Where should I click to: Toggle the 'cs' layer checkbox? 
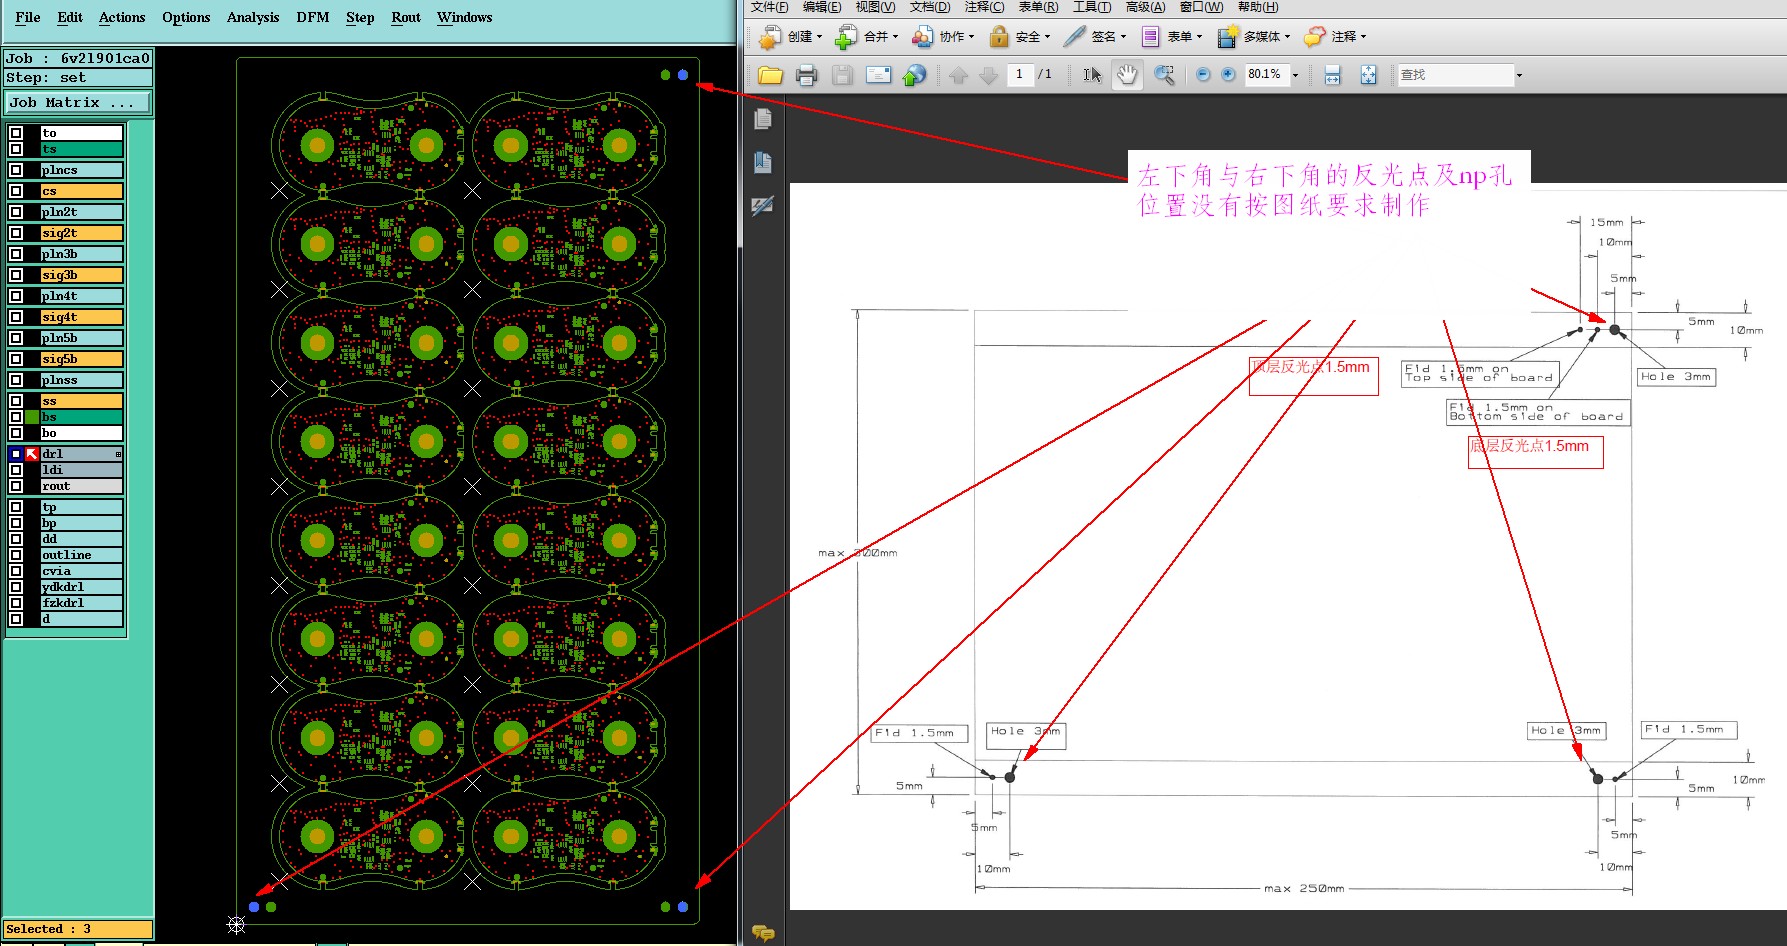tap(16, 191)
